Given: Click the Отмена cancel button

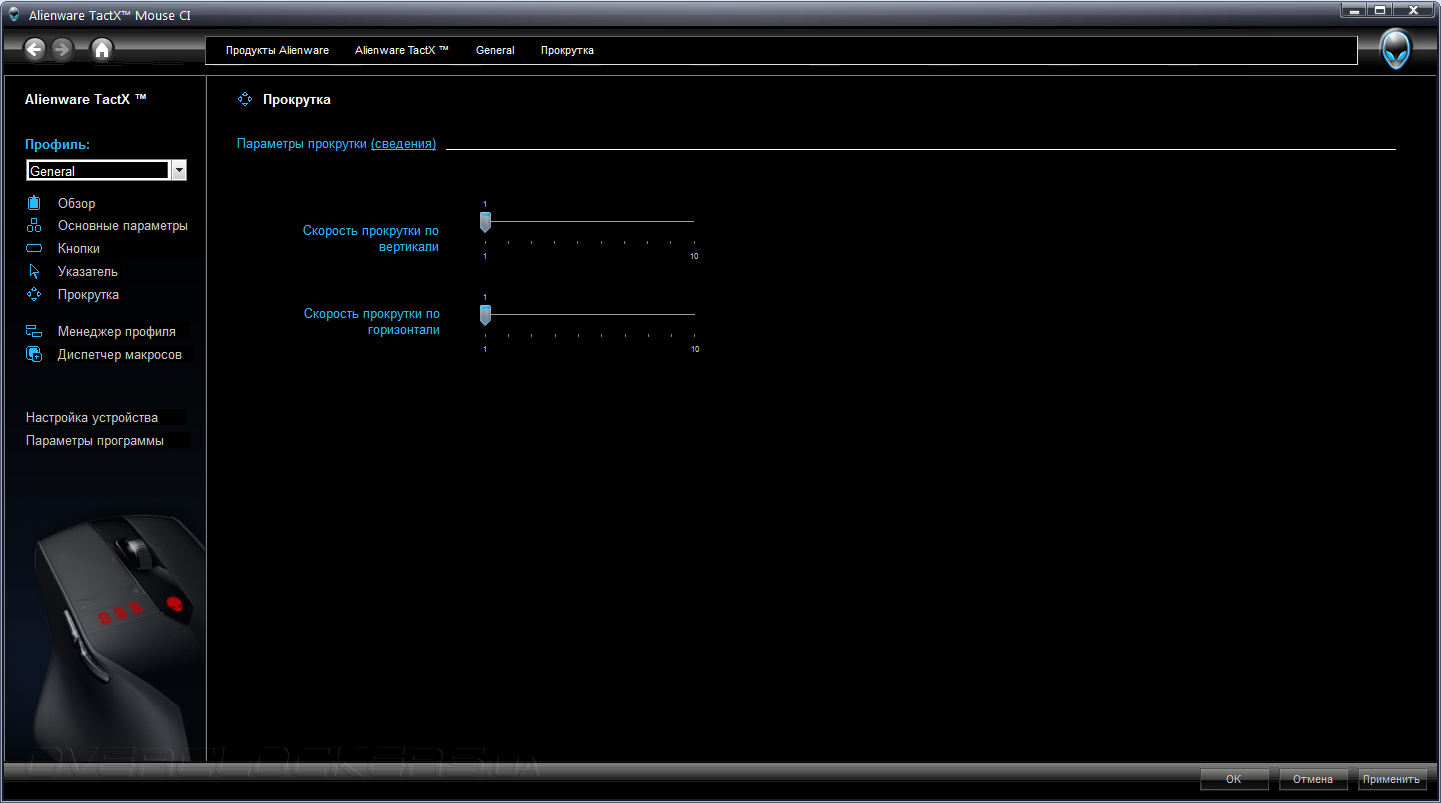Looking at the screenshot, I should [x=1312, y=779].
